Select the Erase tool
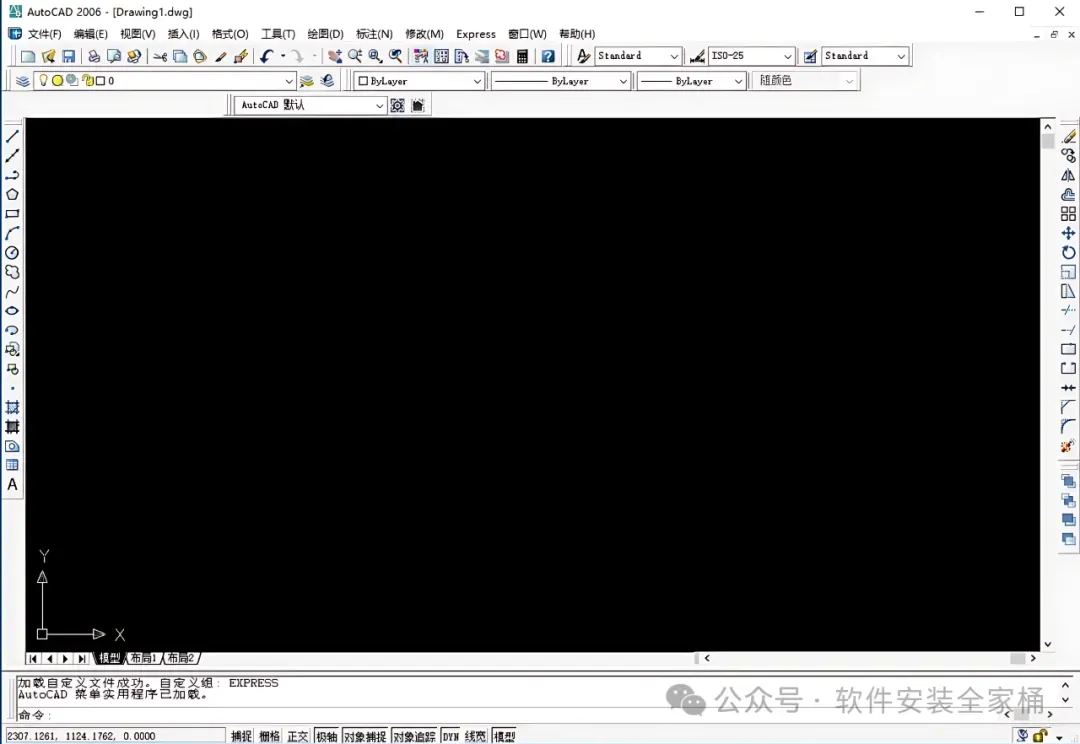Image resolution: width=1080 pixels, height=744 pixels. [1068, 136]
